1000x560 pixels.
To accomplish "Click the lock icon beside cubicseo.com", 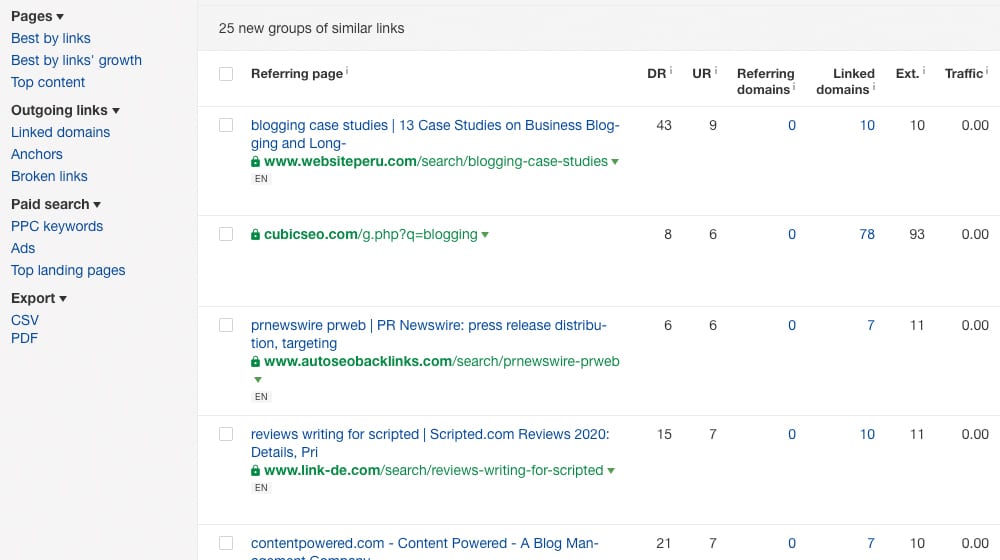I will (x=255, y=234).
